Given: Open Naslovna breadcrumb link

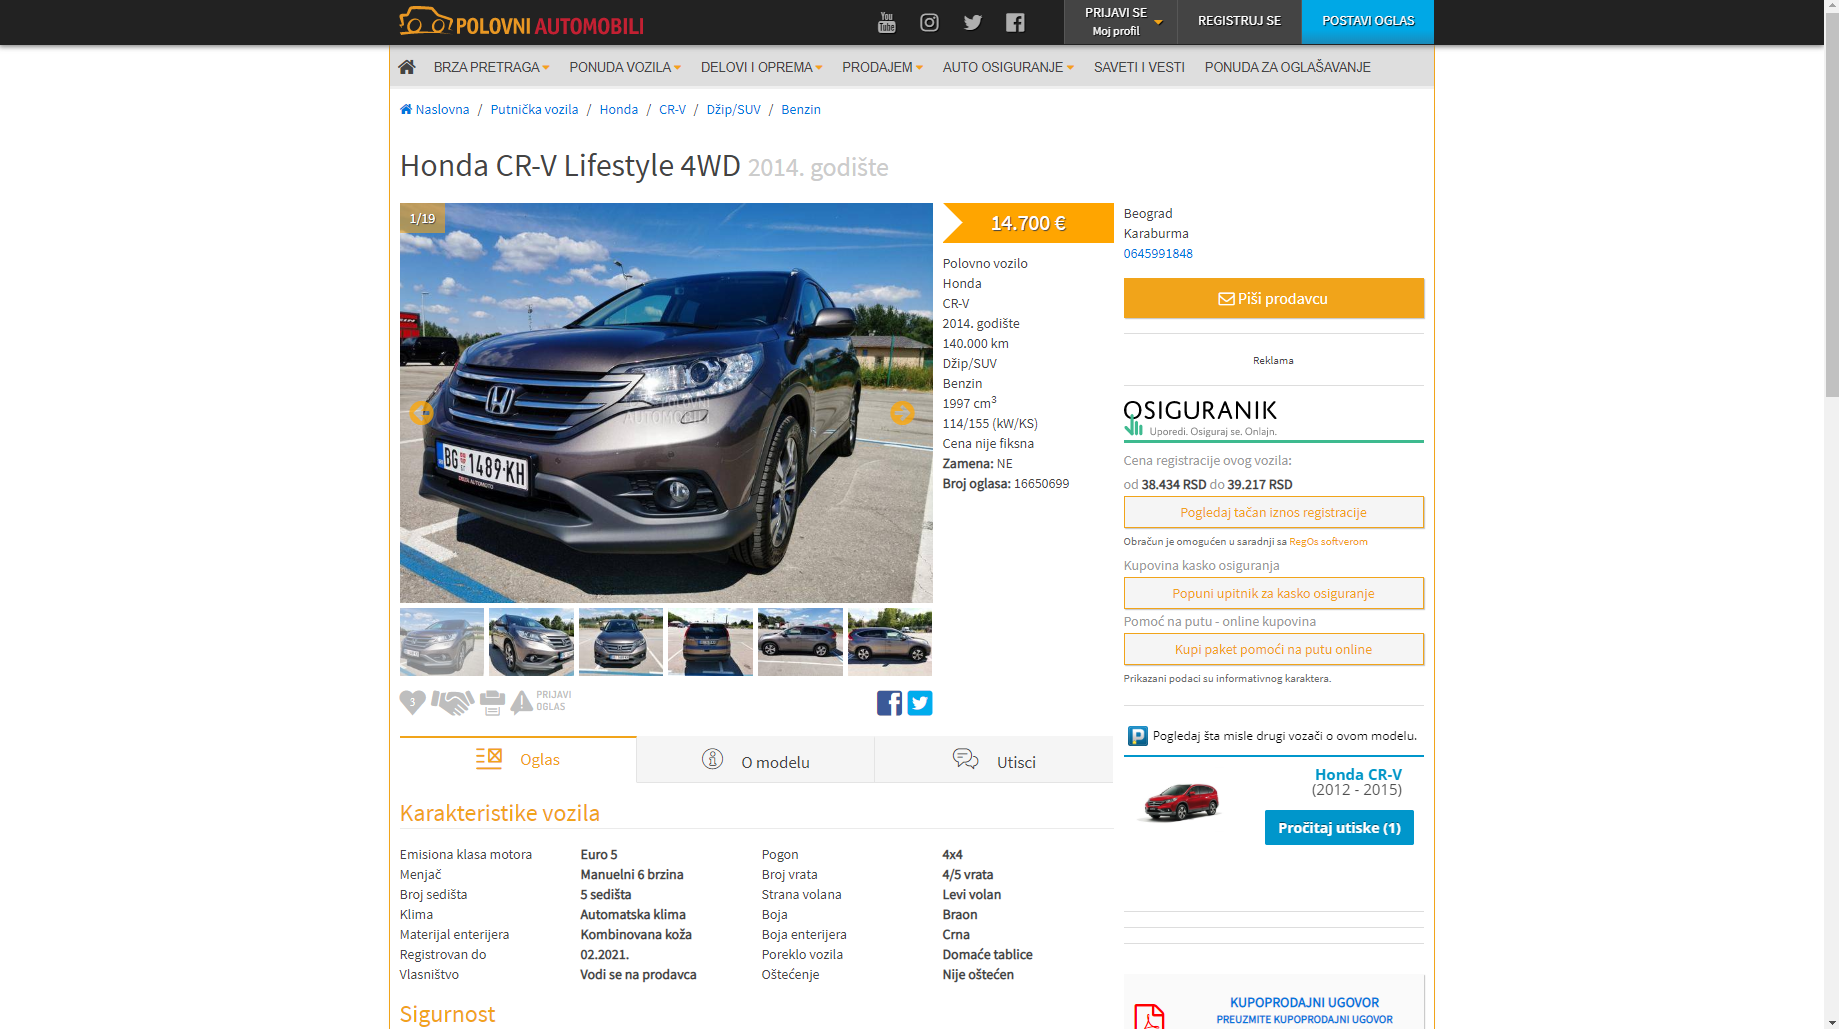Looking at the screenshot, I should click(434, 109).
